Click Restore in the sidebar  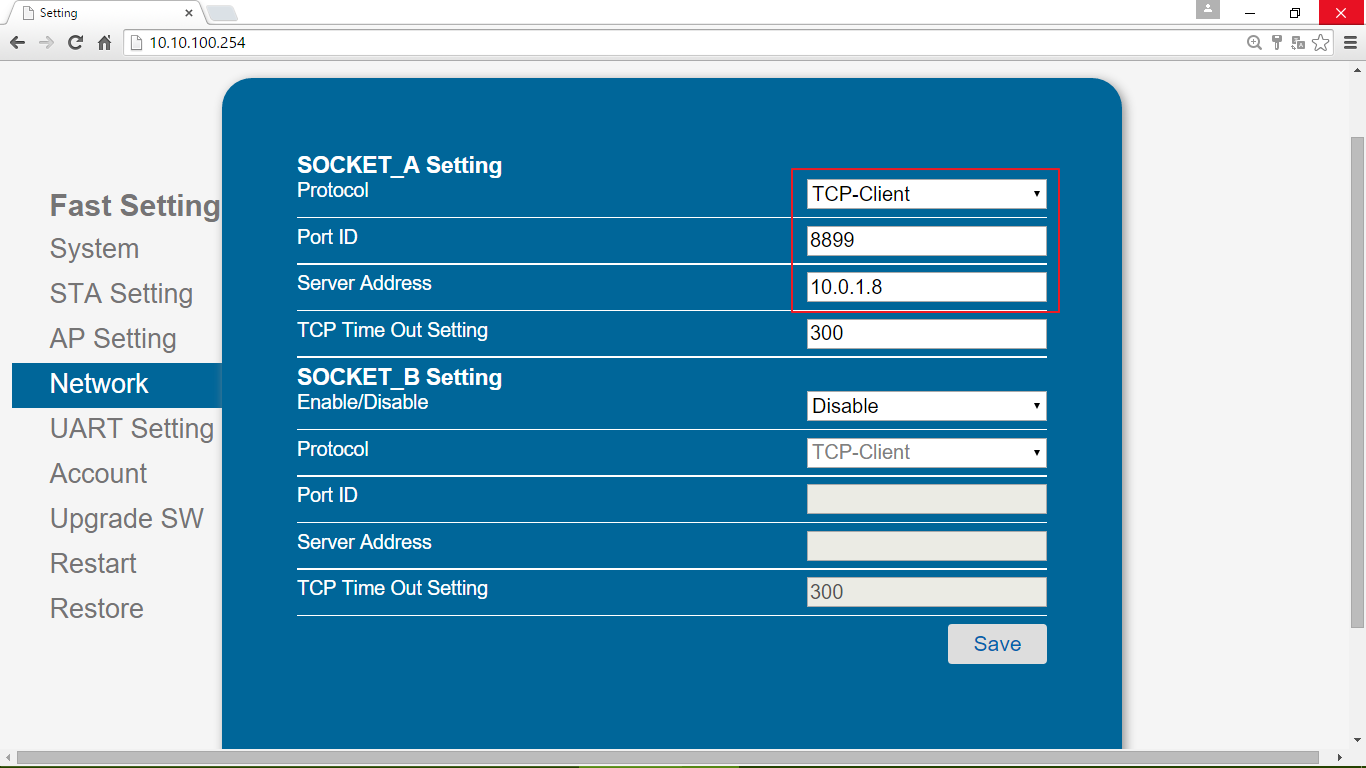[x=97, y=609]
